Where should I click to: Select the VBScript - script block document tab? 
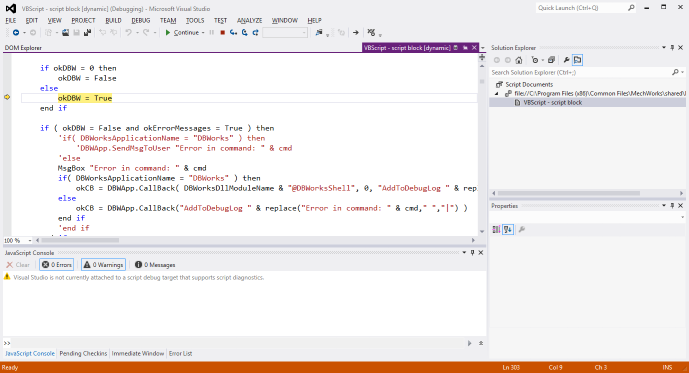tap(407, 47)
